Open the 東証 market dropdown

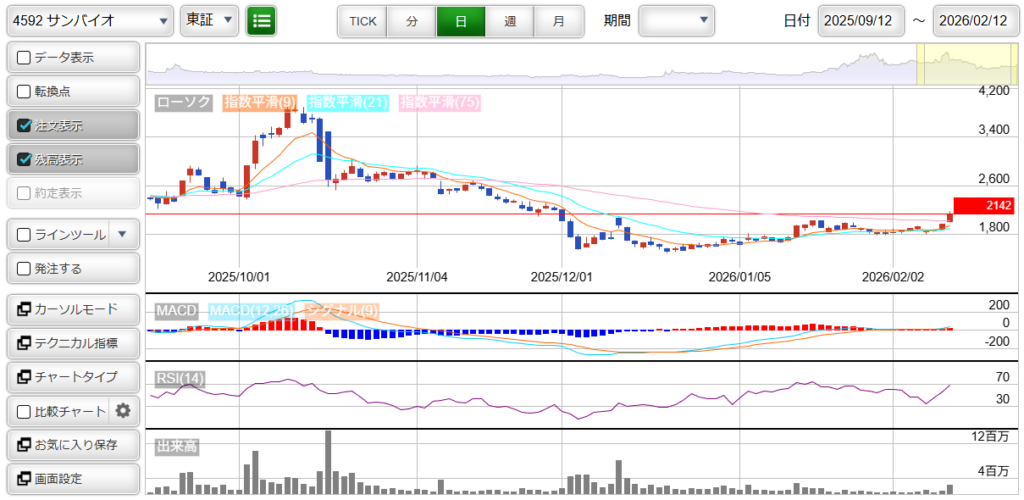210,20
